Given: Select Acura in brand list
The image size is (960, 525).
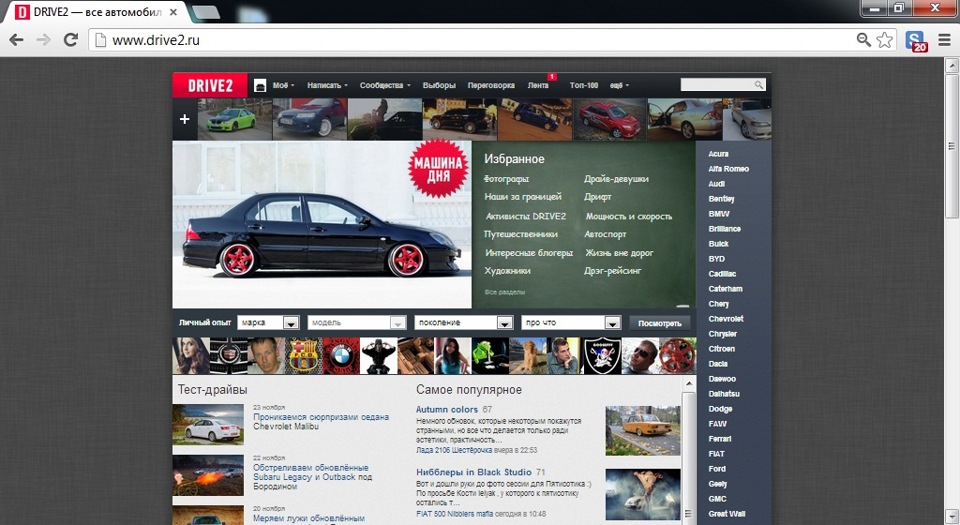Looking at the screenshot, I should 718,154.
